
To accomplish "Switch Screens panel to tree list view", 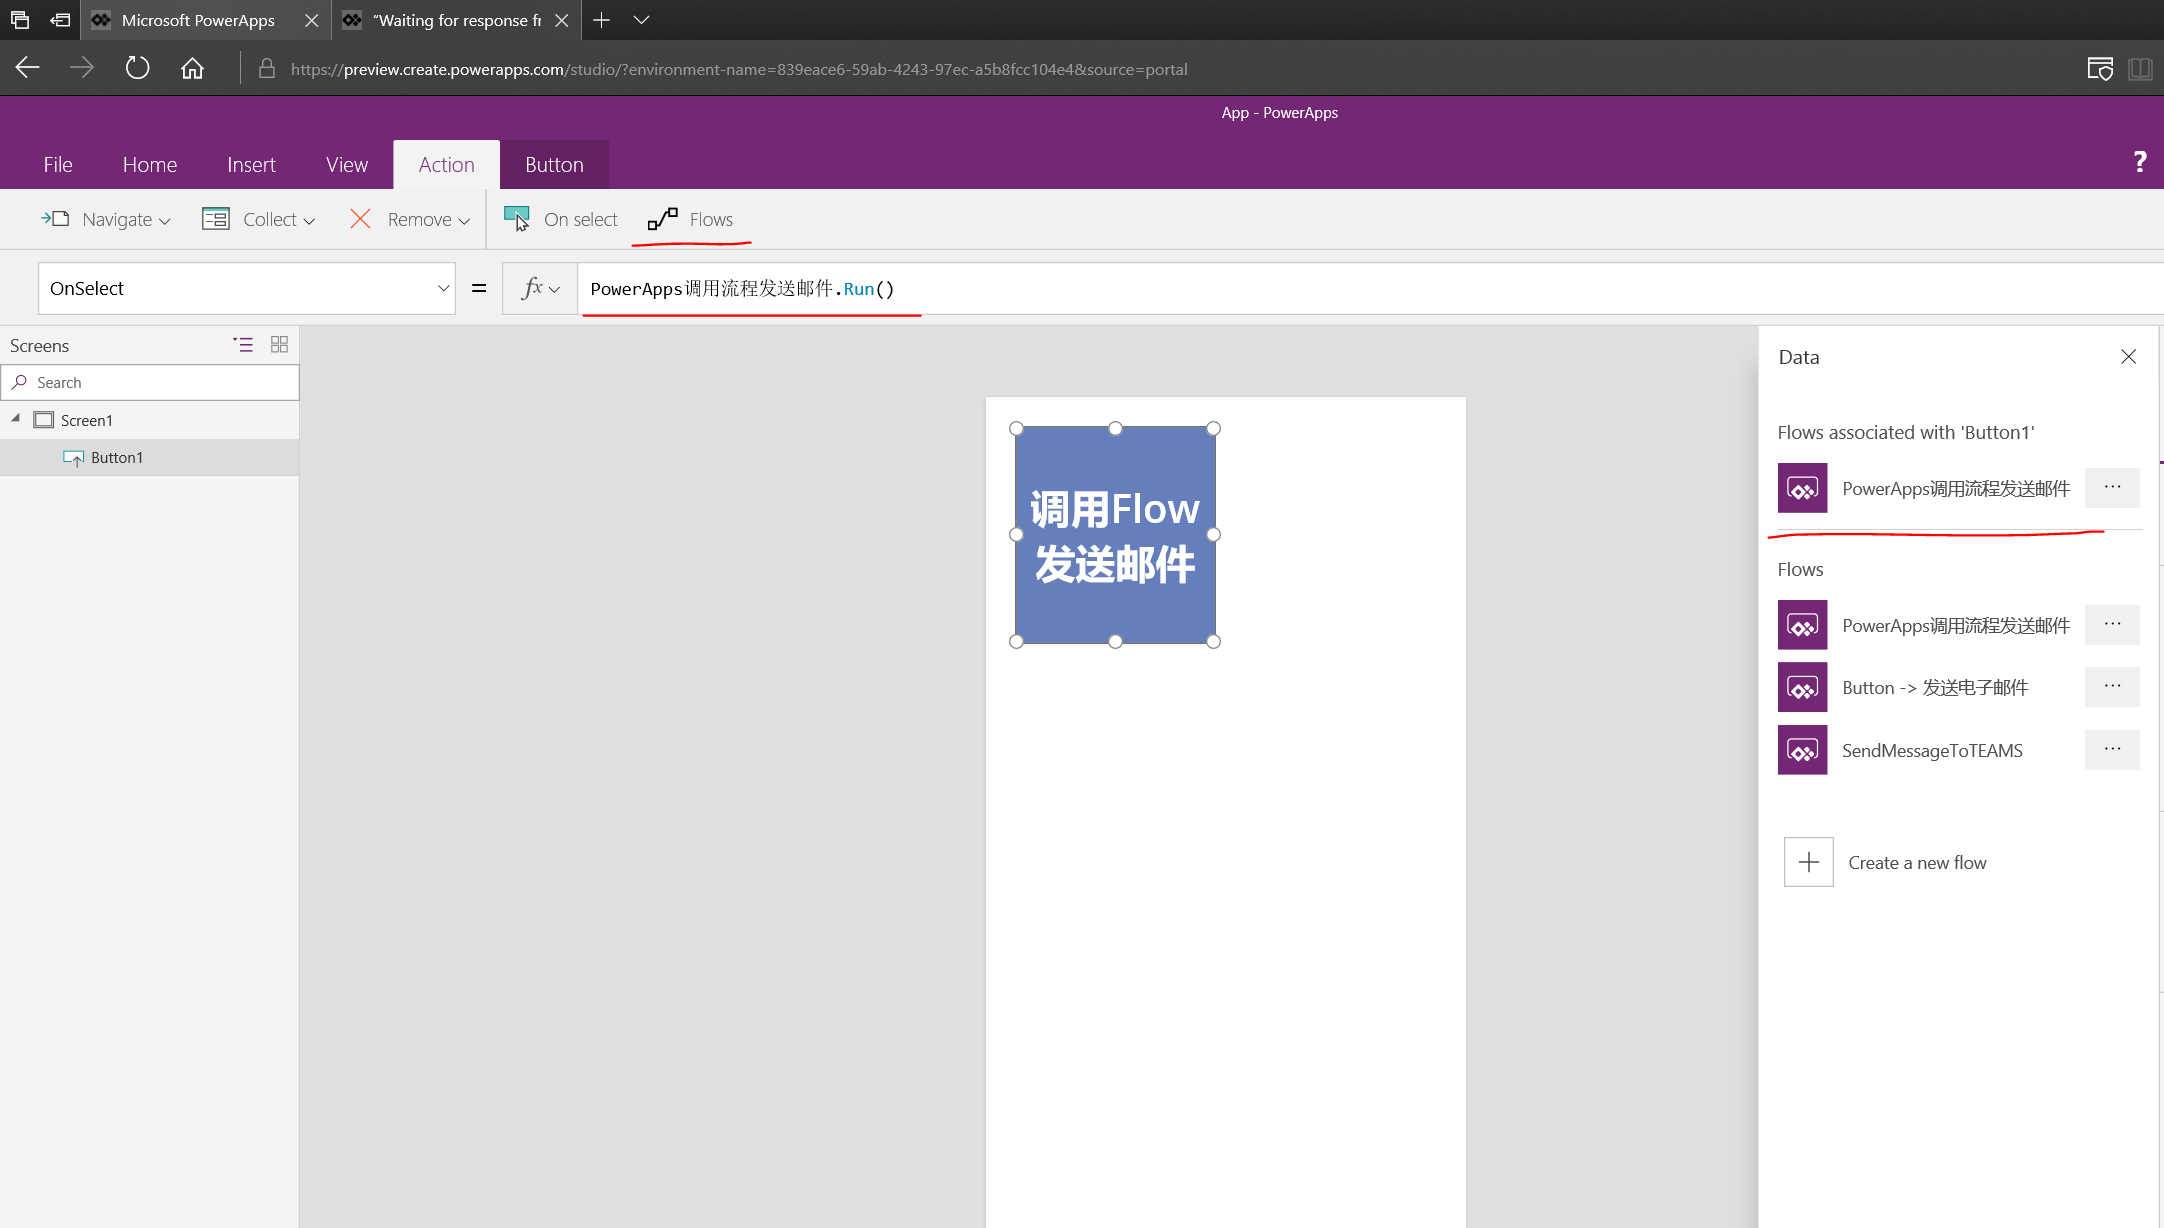I will [x=243, y=345].
